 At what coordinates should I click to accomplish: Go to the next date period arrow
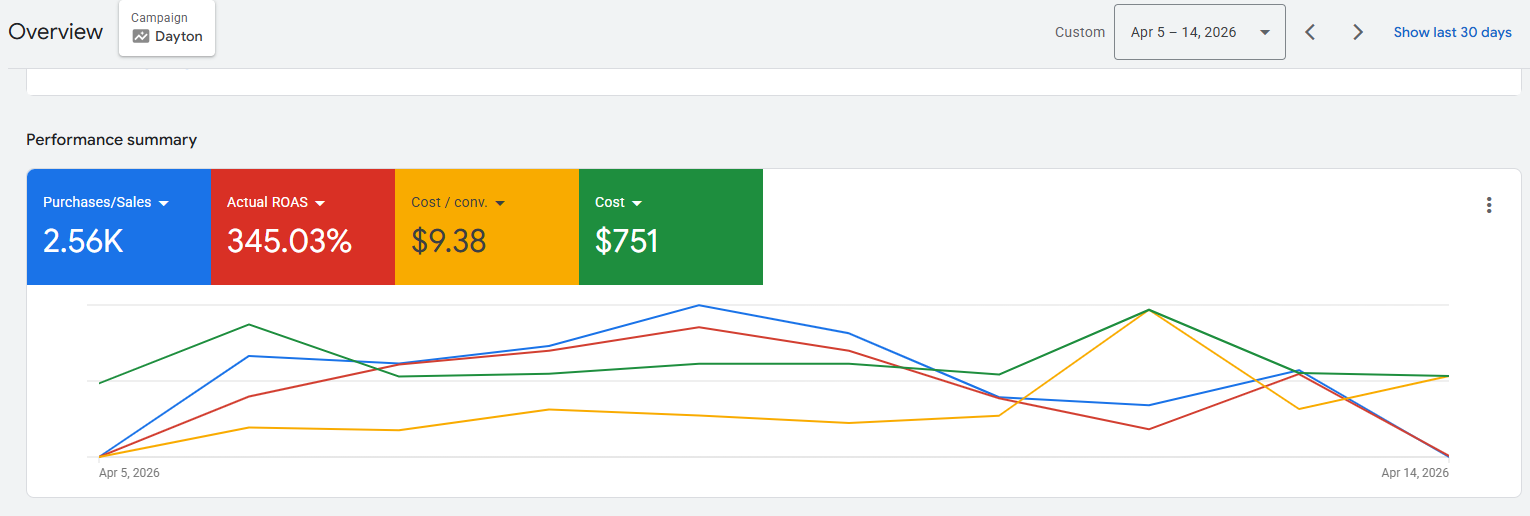click(1358, 32)
